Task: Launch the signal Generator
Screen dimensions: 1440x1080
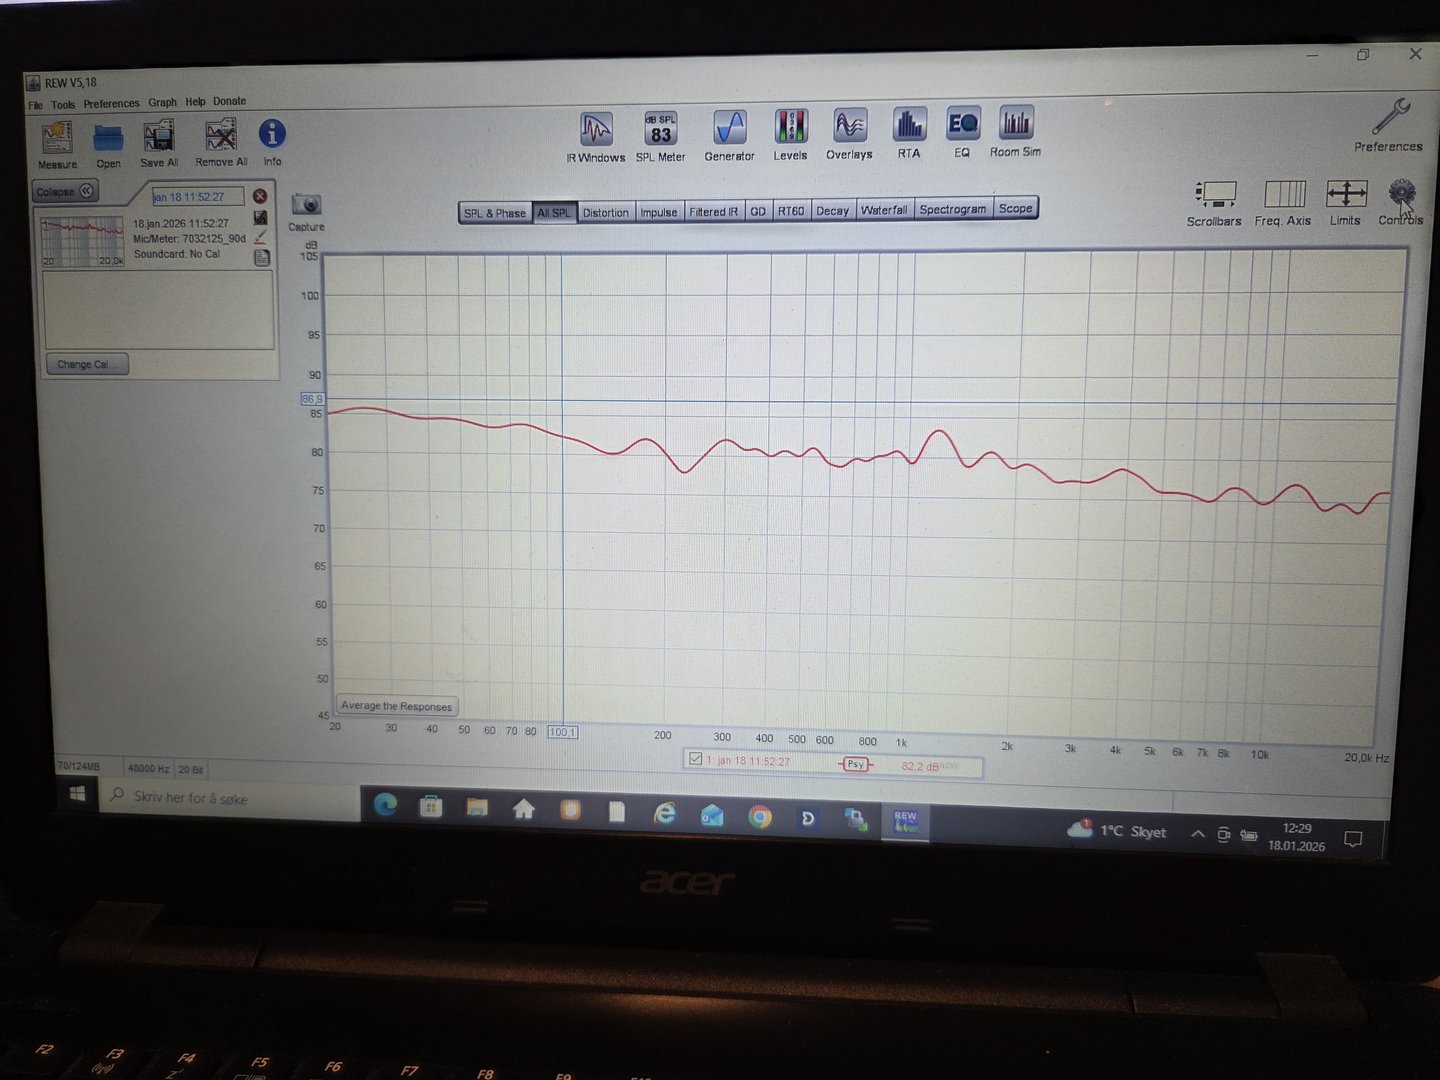Action: 730,136
